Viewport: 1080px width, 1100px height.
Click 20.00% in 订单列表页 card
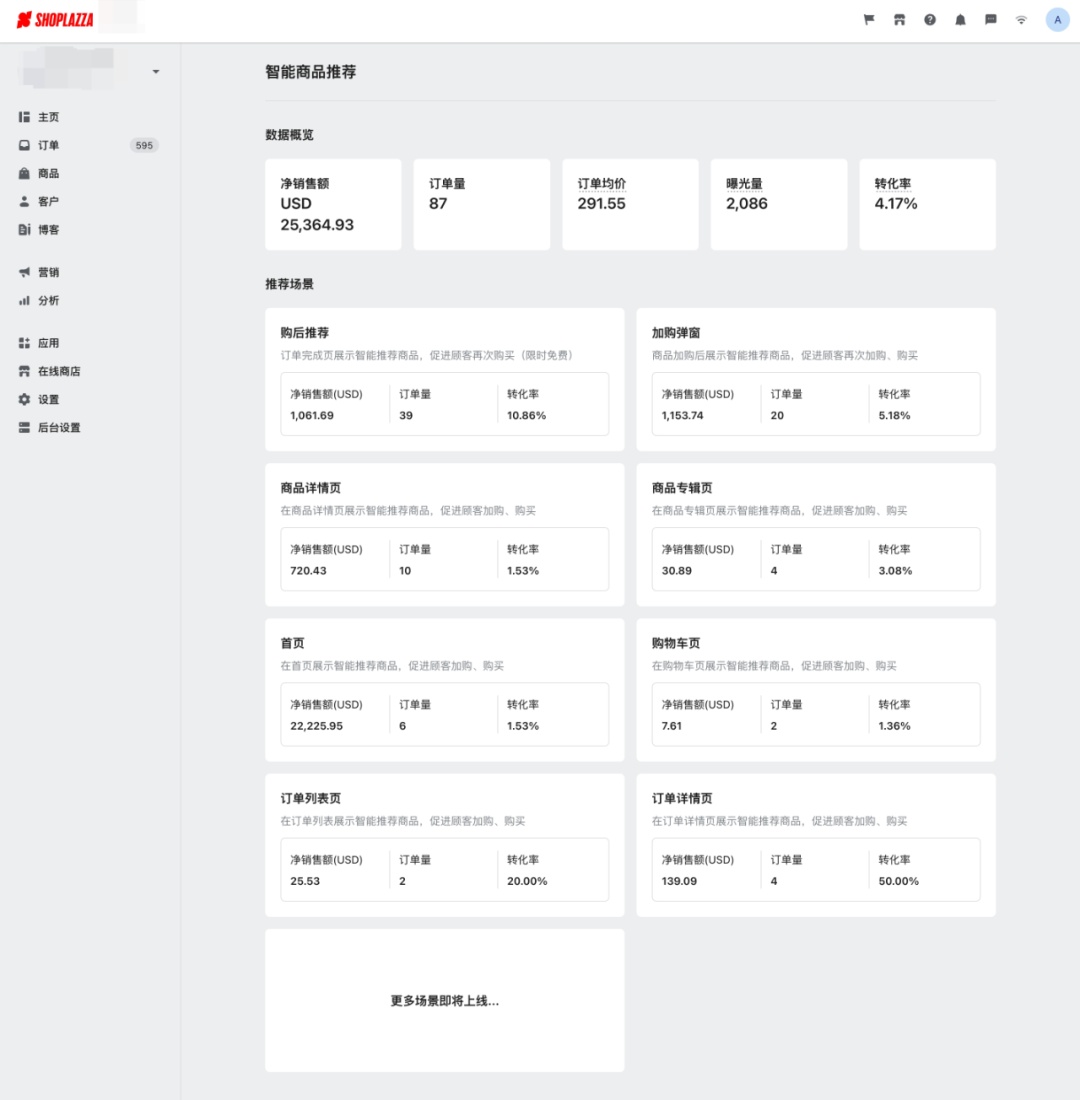click(x=527, y=881)
